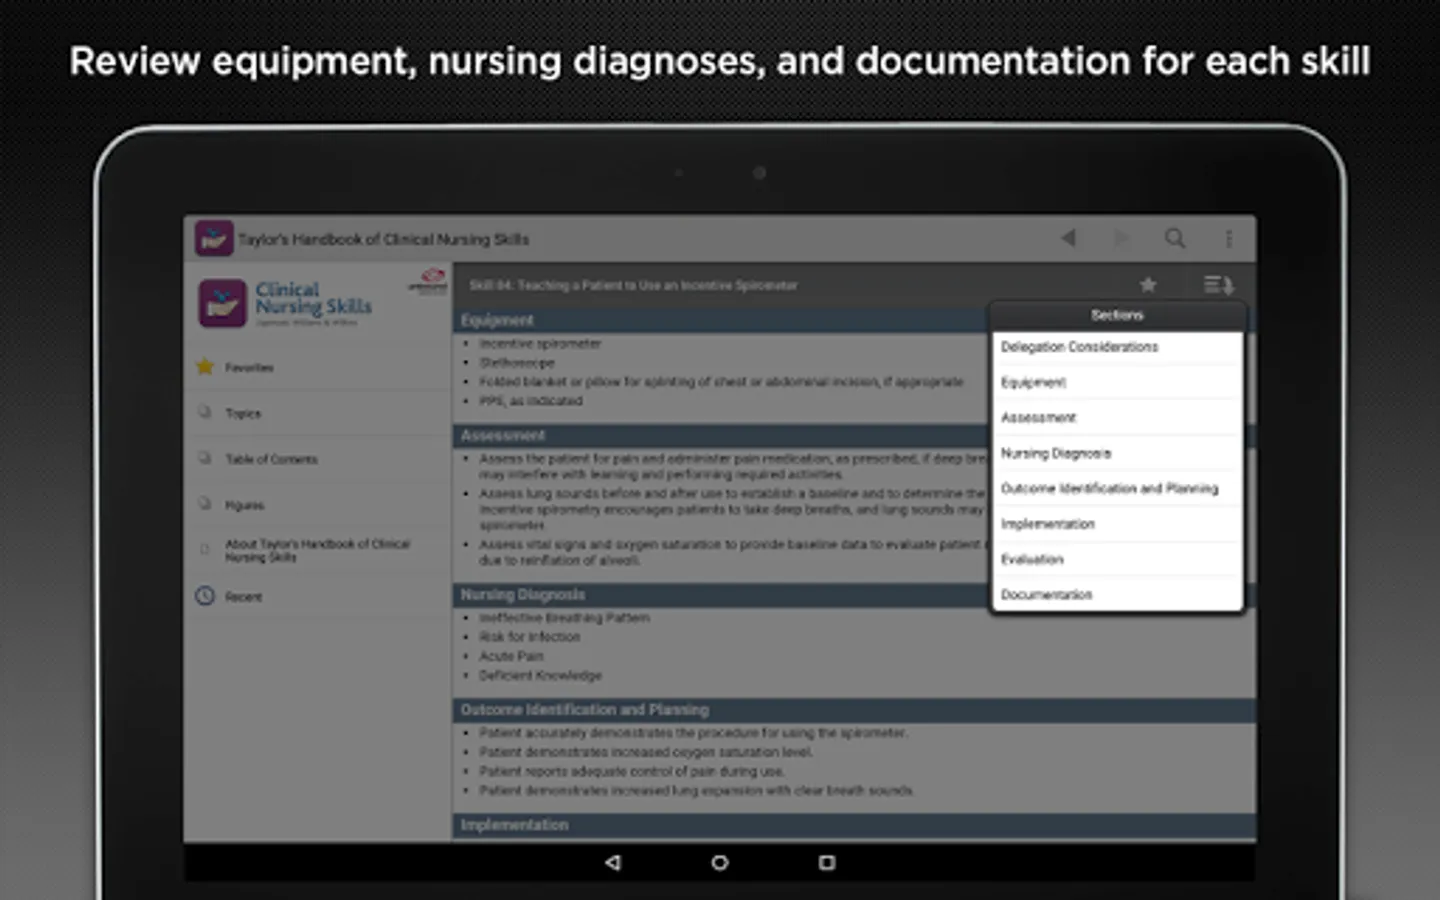Click "Patient demonstrates increased lung expansion" outcome
Image resolution: width=1440 pixels, height=900 pixels.
pyautogui.click(x=696, y=790)
